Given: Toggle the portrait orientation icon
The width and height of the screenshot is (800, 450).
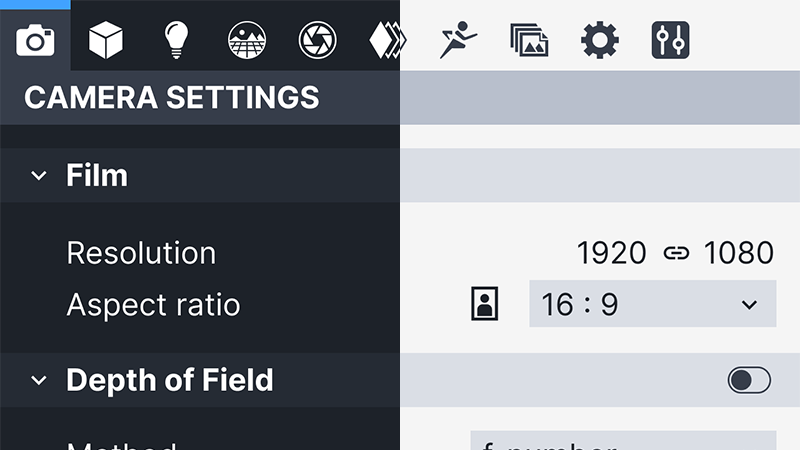Looking at the screenshot, I should coord(484,304).
